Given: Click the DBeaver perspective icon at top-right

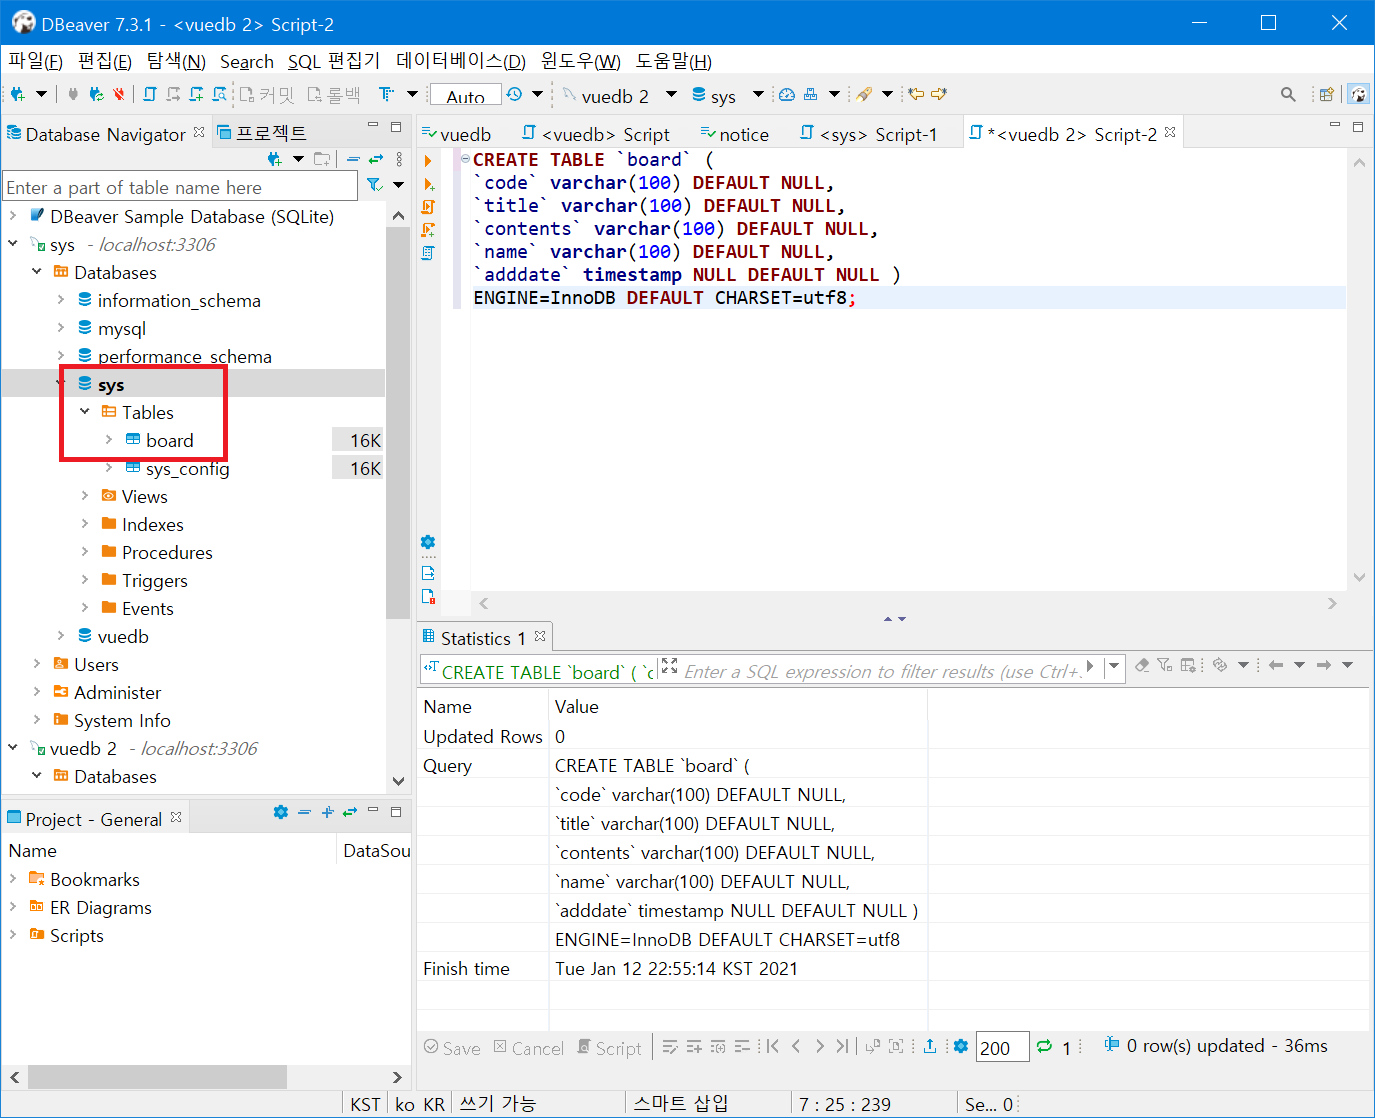Looking at the screenshot, I should point(1358,95).
